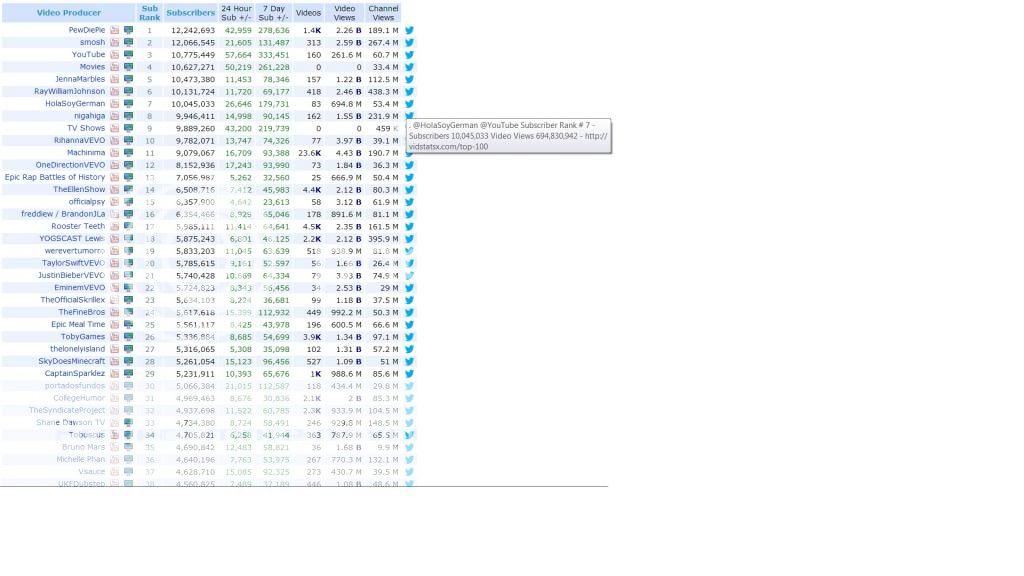Click the TheOfficialSkrillex link
Image resolution: width=1024 pixels, height=576 pixels.
coord(72,300)
